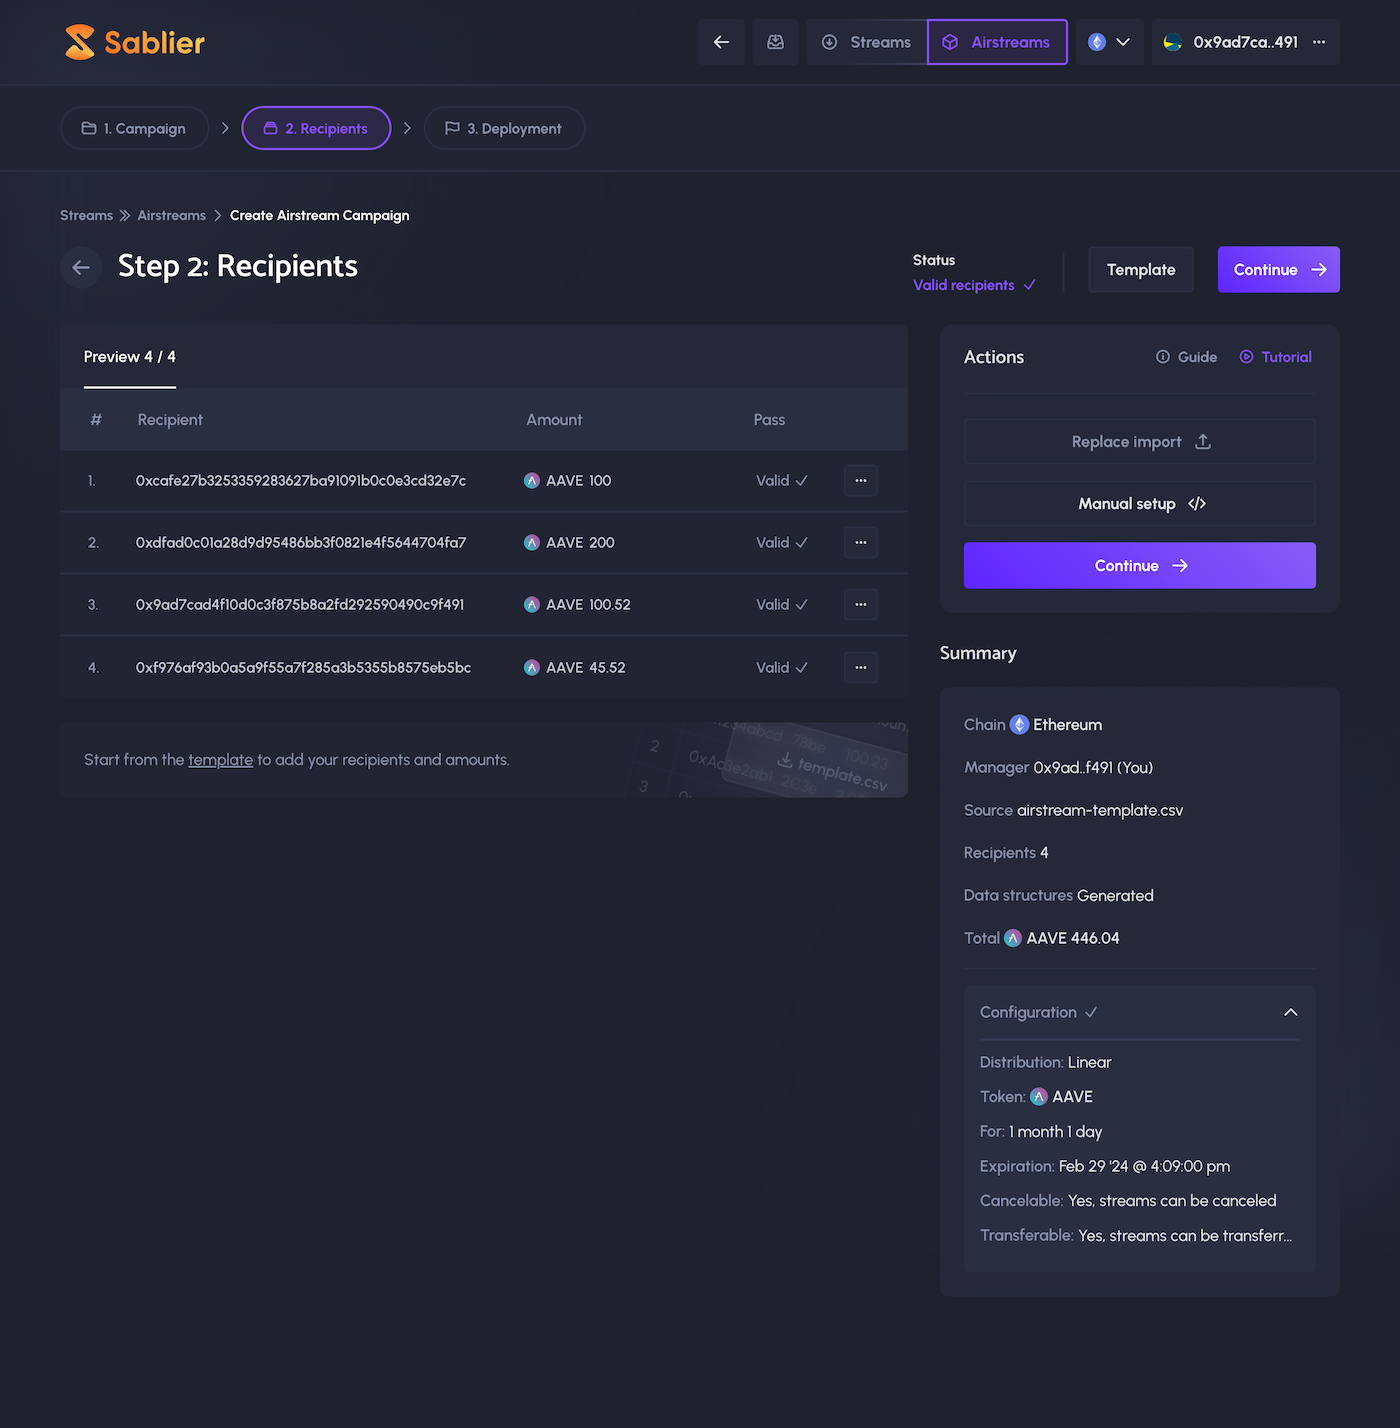Open the Ethereum chain selector dropdown

(1109, 42)
